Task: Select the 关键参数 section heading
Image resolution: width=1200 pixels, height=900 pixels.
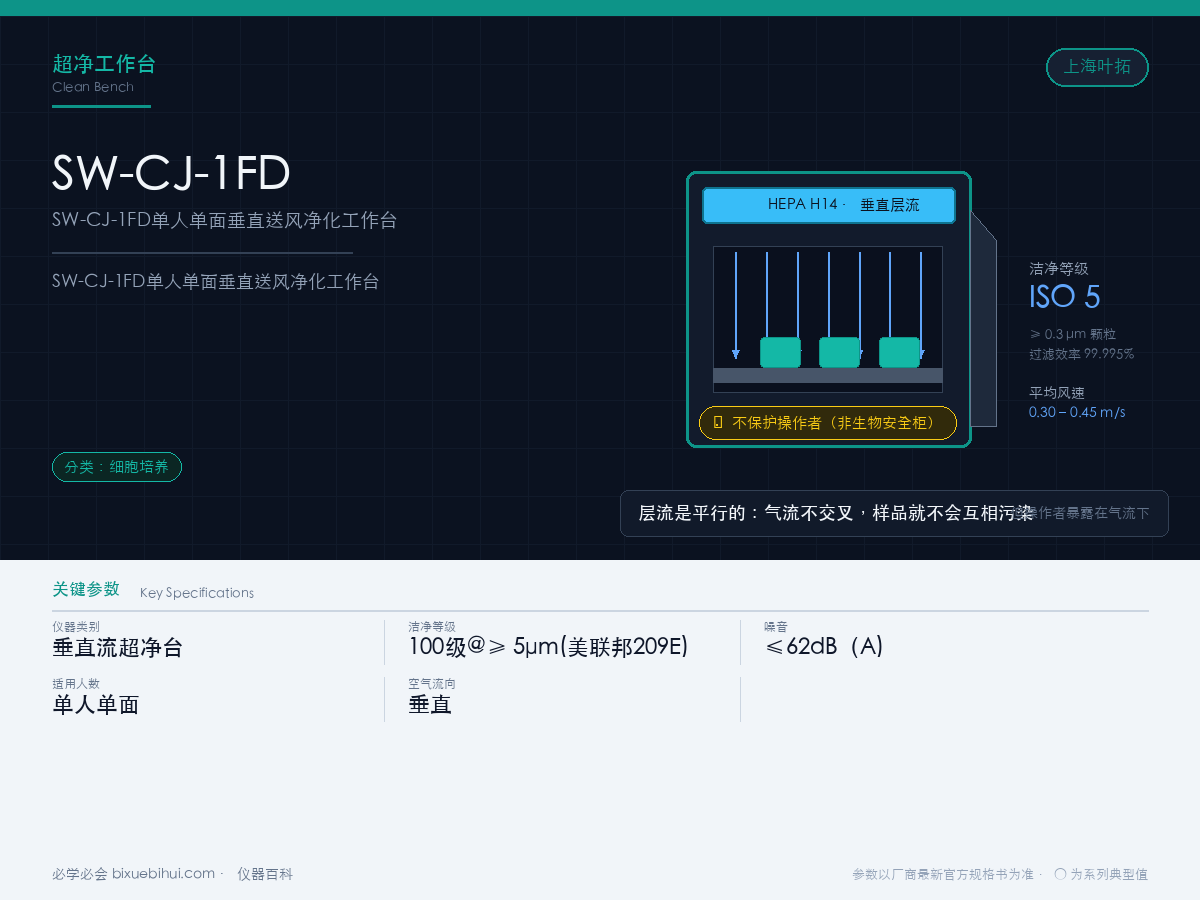Action: [x=86, y=589]
